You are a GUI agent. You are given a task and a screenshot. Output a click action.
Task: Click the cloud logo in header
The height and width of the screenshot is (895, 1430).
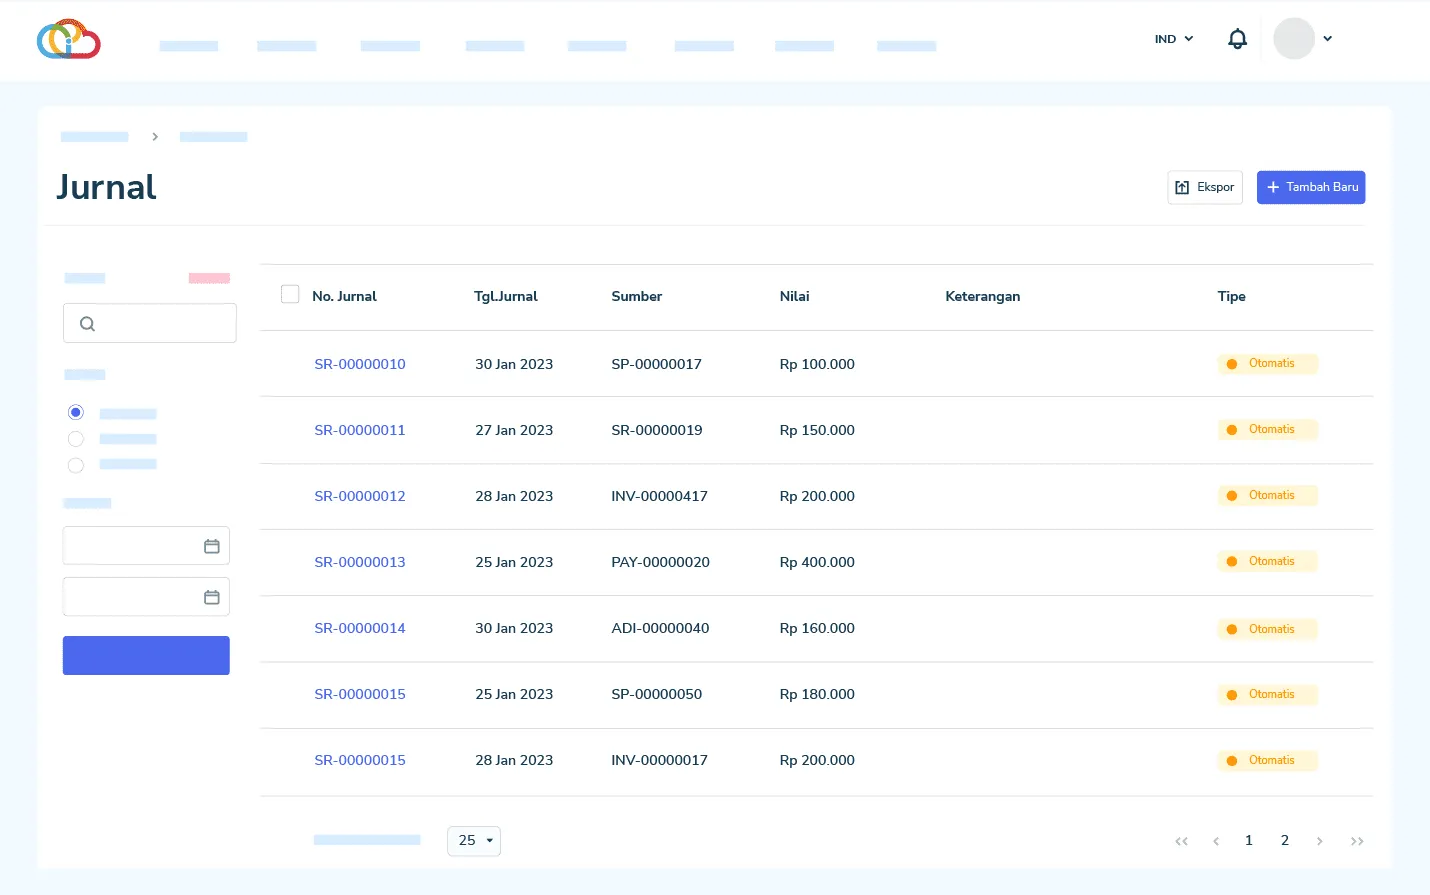pos(69,39)
